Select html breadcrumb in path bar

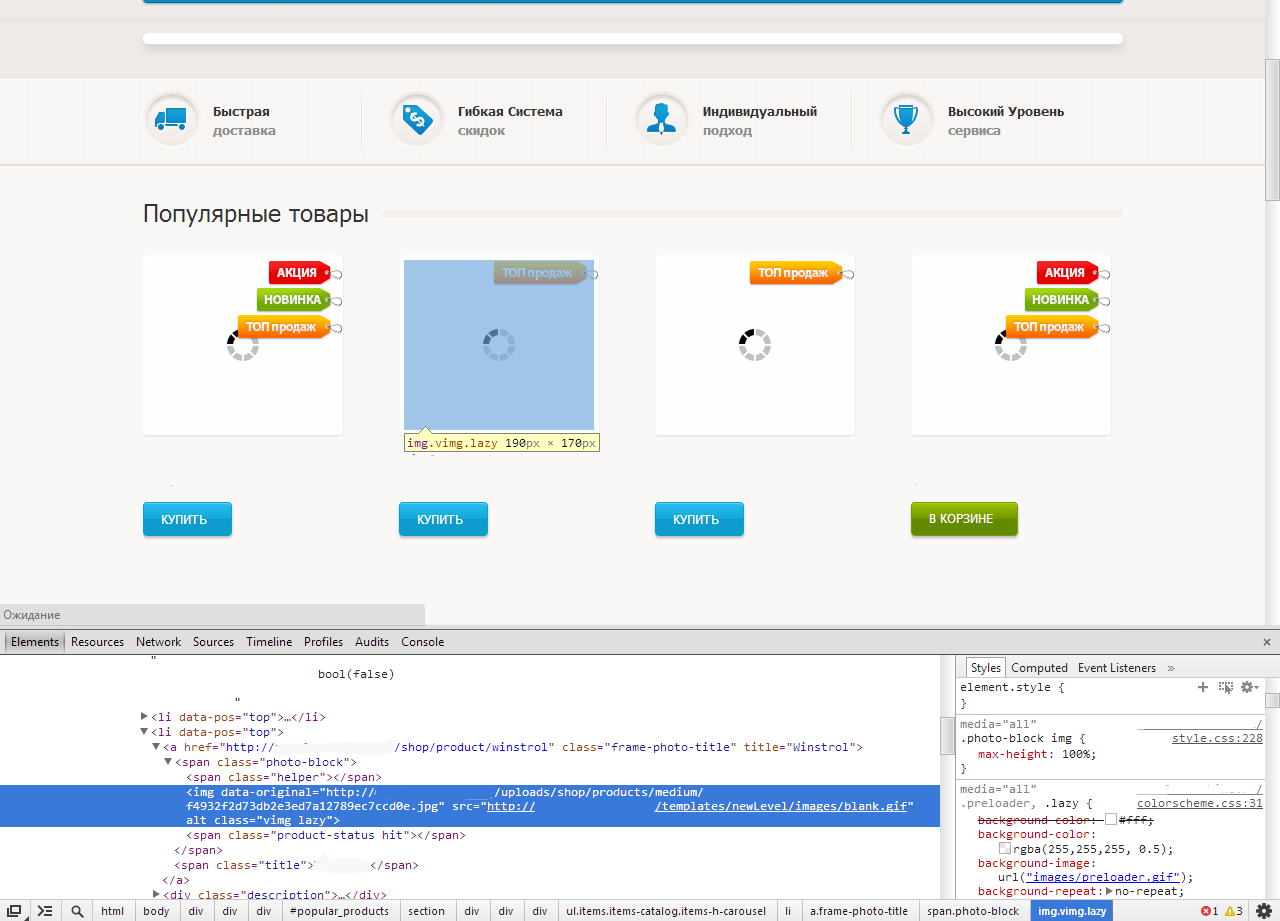pyautogui.click(x=113, y=911)
